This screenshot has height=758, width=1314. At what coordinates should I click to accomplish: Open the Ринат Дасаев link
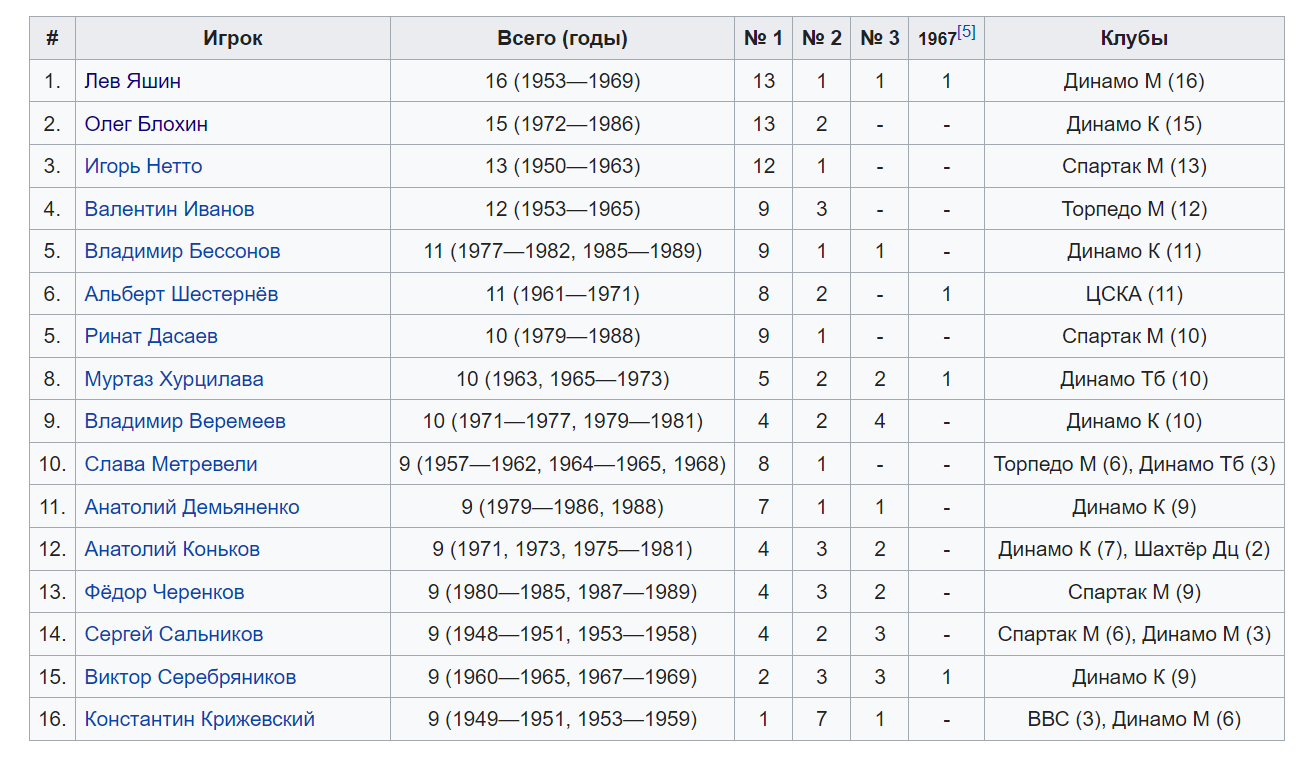tap(151, 336)
